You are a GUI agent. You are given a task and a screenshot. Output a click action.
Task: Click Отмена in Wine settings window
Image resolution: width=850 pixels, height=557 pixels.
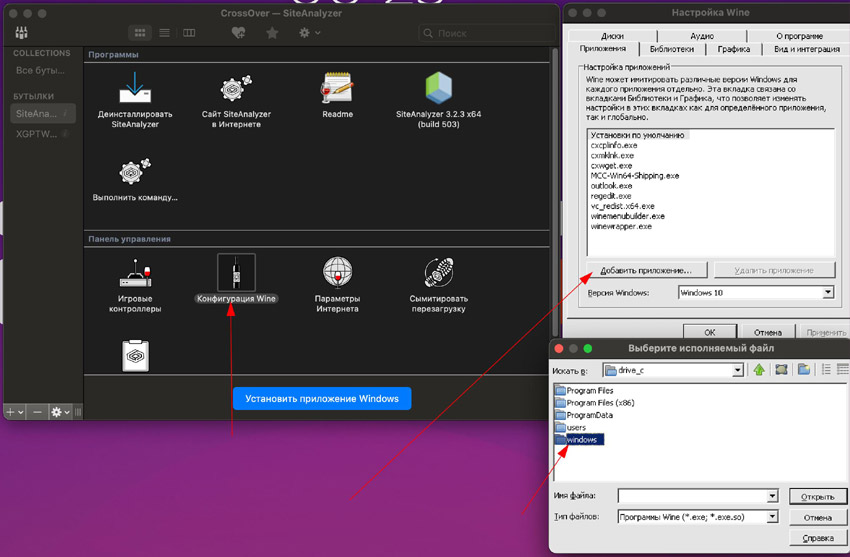(x=767, y=332)
